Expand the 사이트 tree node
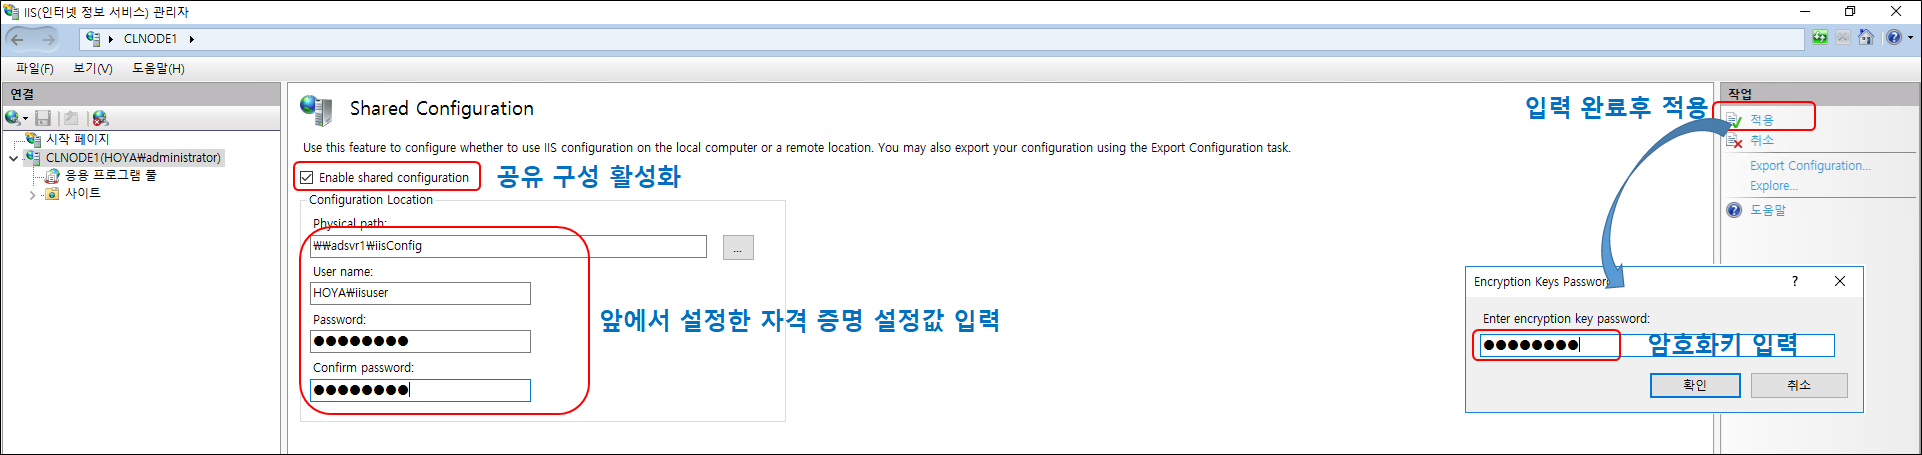Screen dimensions: 1922x455 pos(33,195)
